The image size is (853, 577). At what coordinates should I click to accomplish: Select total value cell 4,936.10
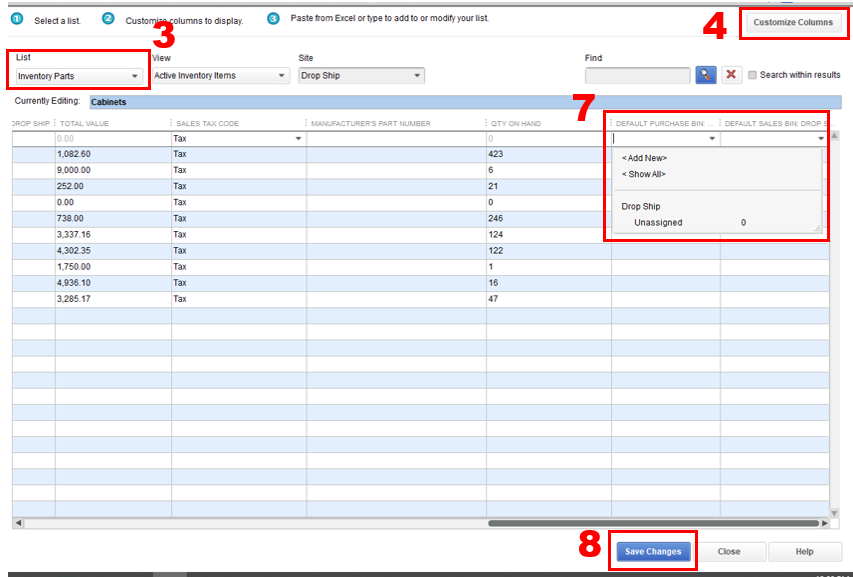113,283
